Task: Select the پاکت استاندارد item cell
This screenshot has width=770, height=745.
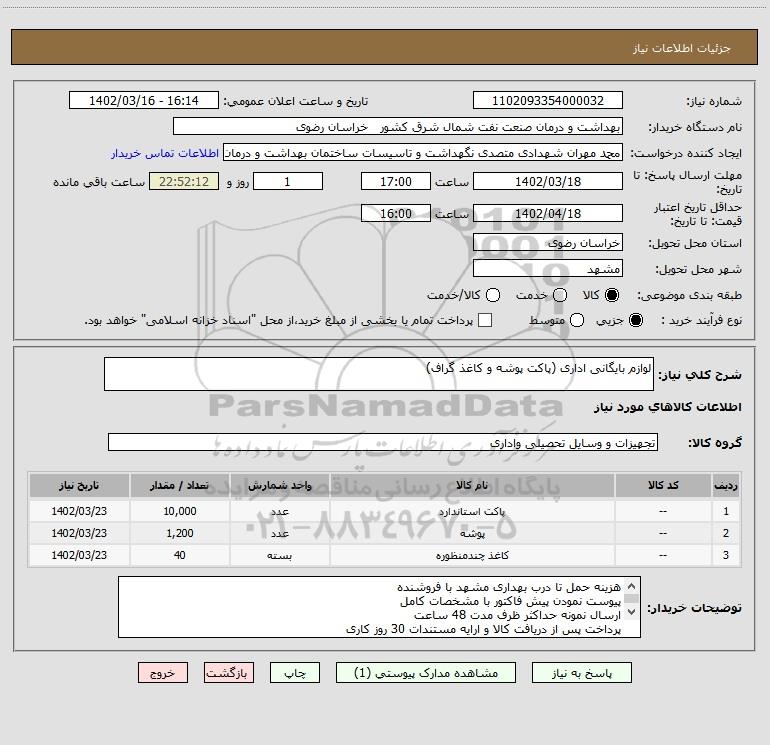Action: click(472, 511)
